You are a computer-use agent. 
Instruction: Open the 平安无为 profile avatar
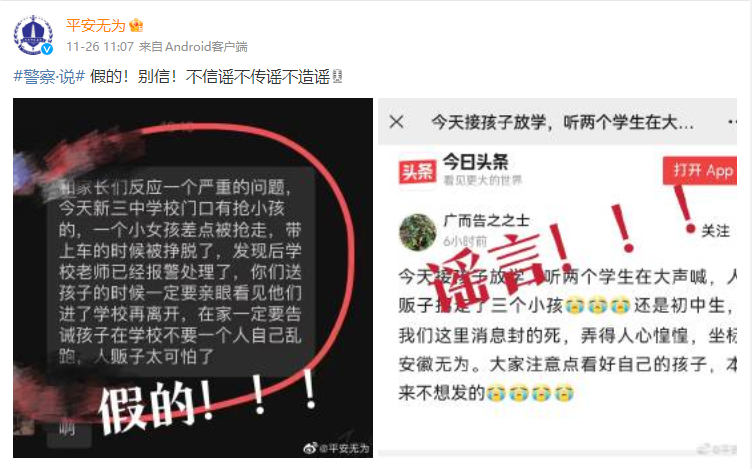tap(33, 35)
